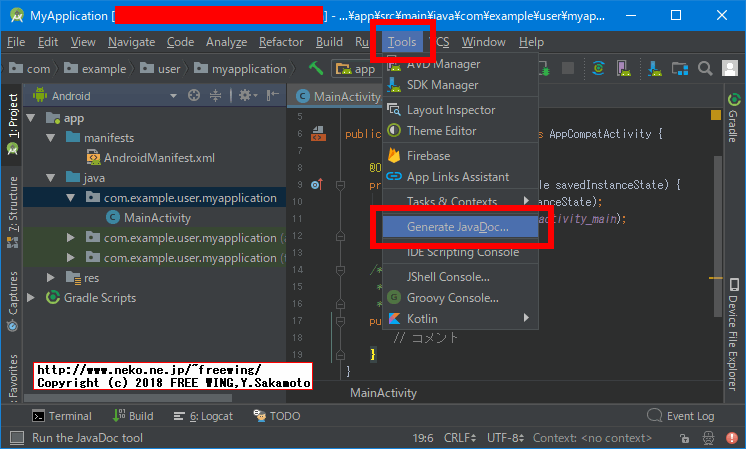746x449 pixels.
Task: Open the app run configuration dropdown
Action: (x=356, y=69)
